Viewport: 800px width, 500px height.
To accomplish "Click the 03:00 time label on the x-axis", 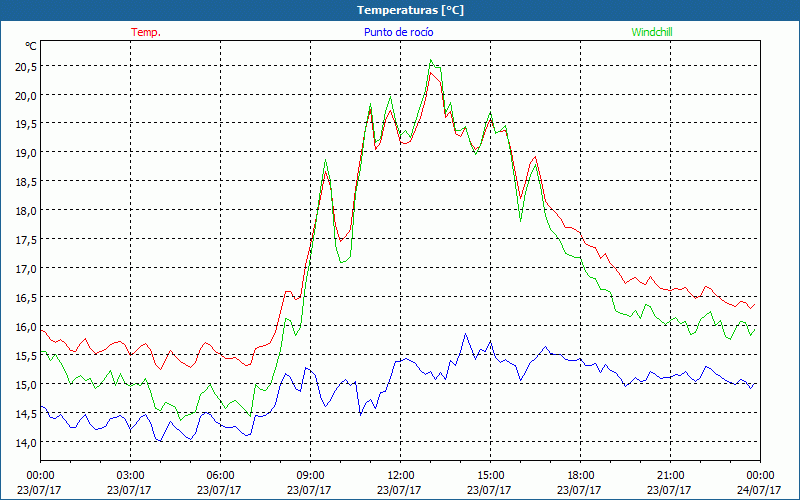I will (x=130, y=476).
